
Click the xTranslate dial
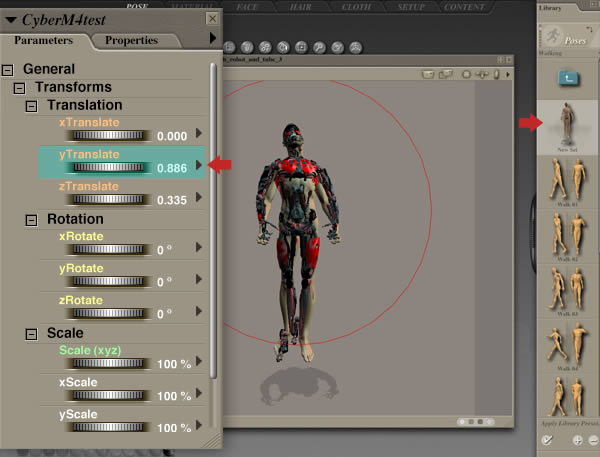(108, 135)
